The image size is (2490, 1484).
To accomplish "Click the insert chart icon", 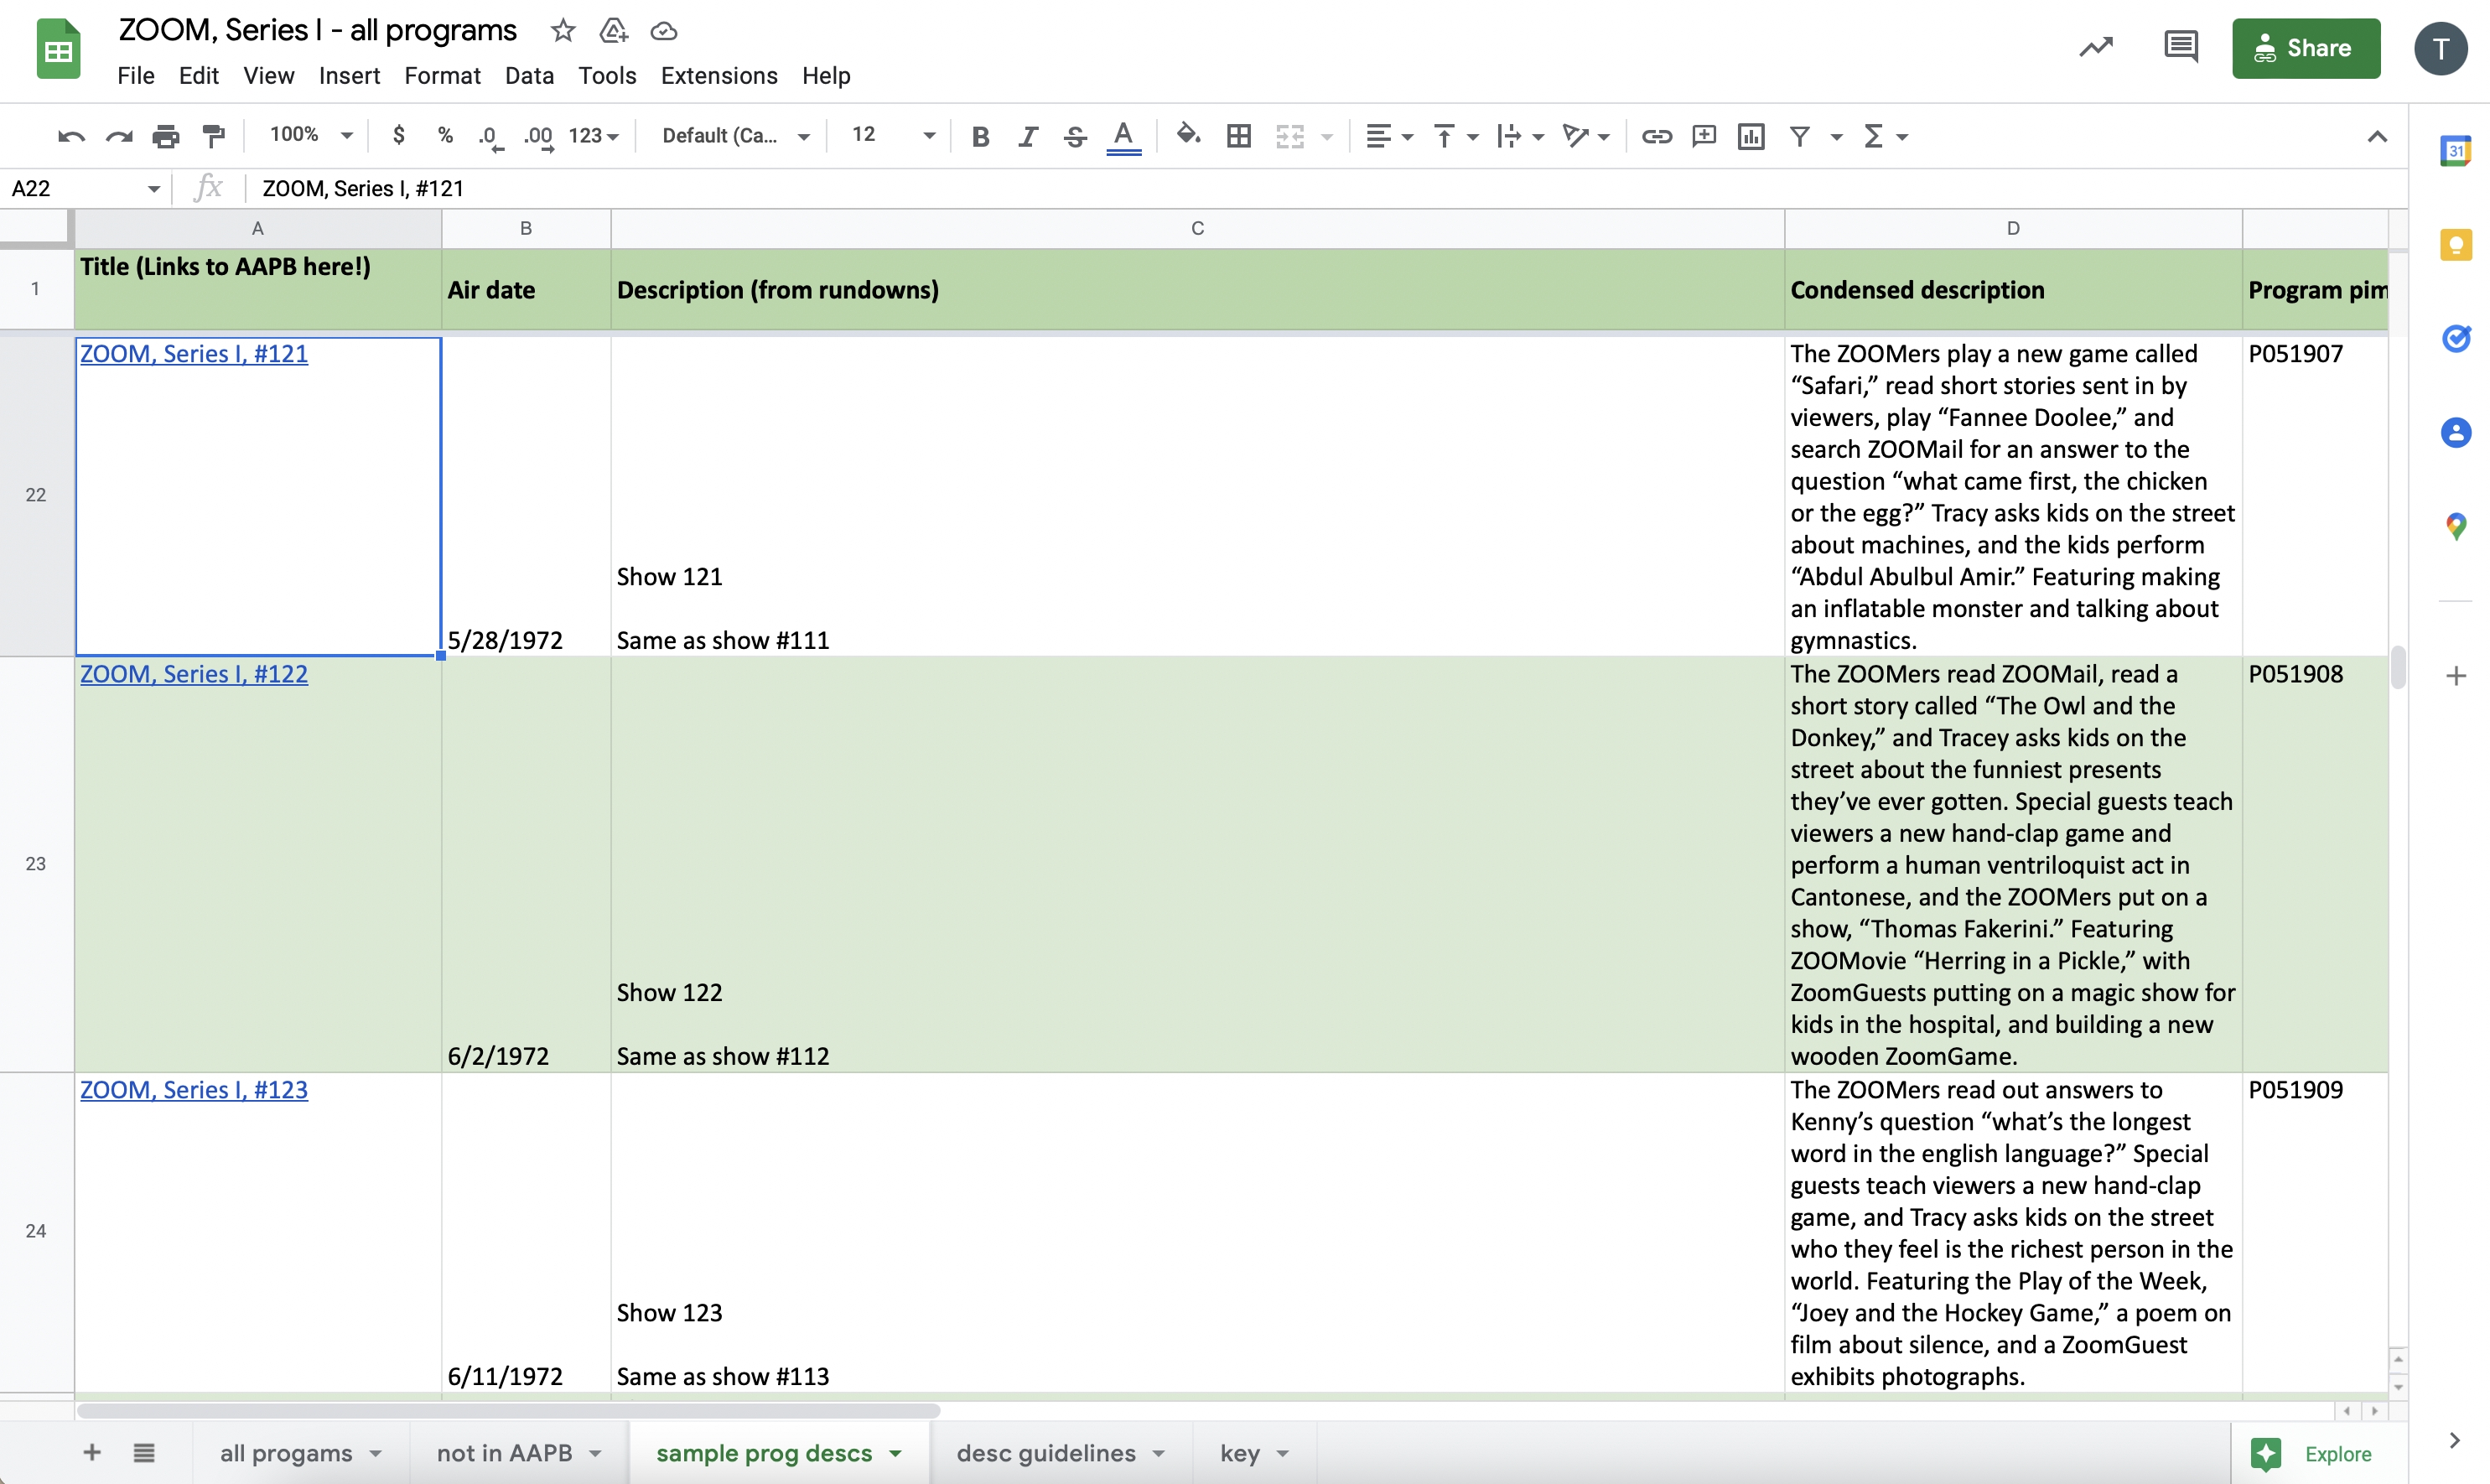I will 1751,136.
